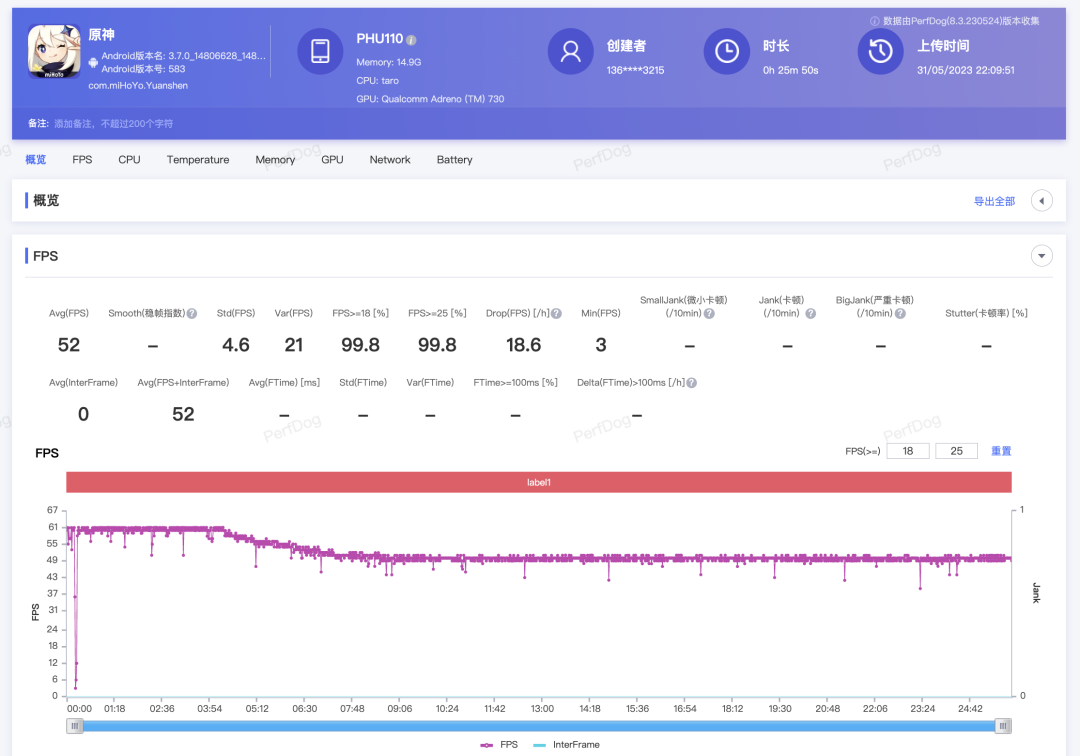Click the 导出全部 export all link
Image resolution: width=1080 pixels, height=756 pixels.
994,201
